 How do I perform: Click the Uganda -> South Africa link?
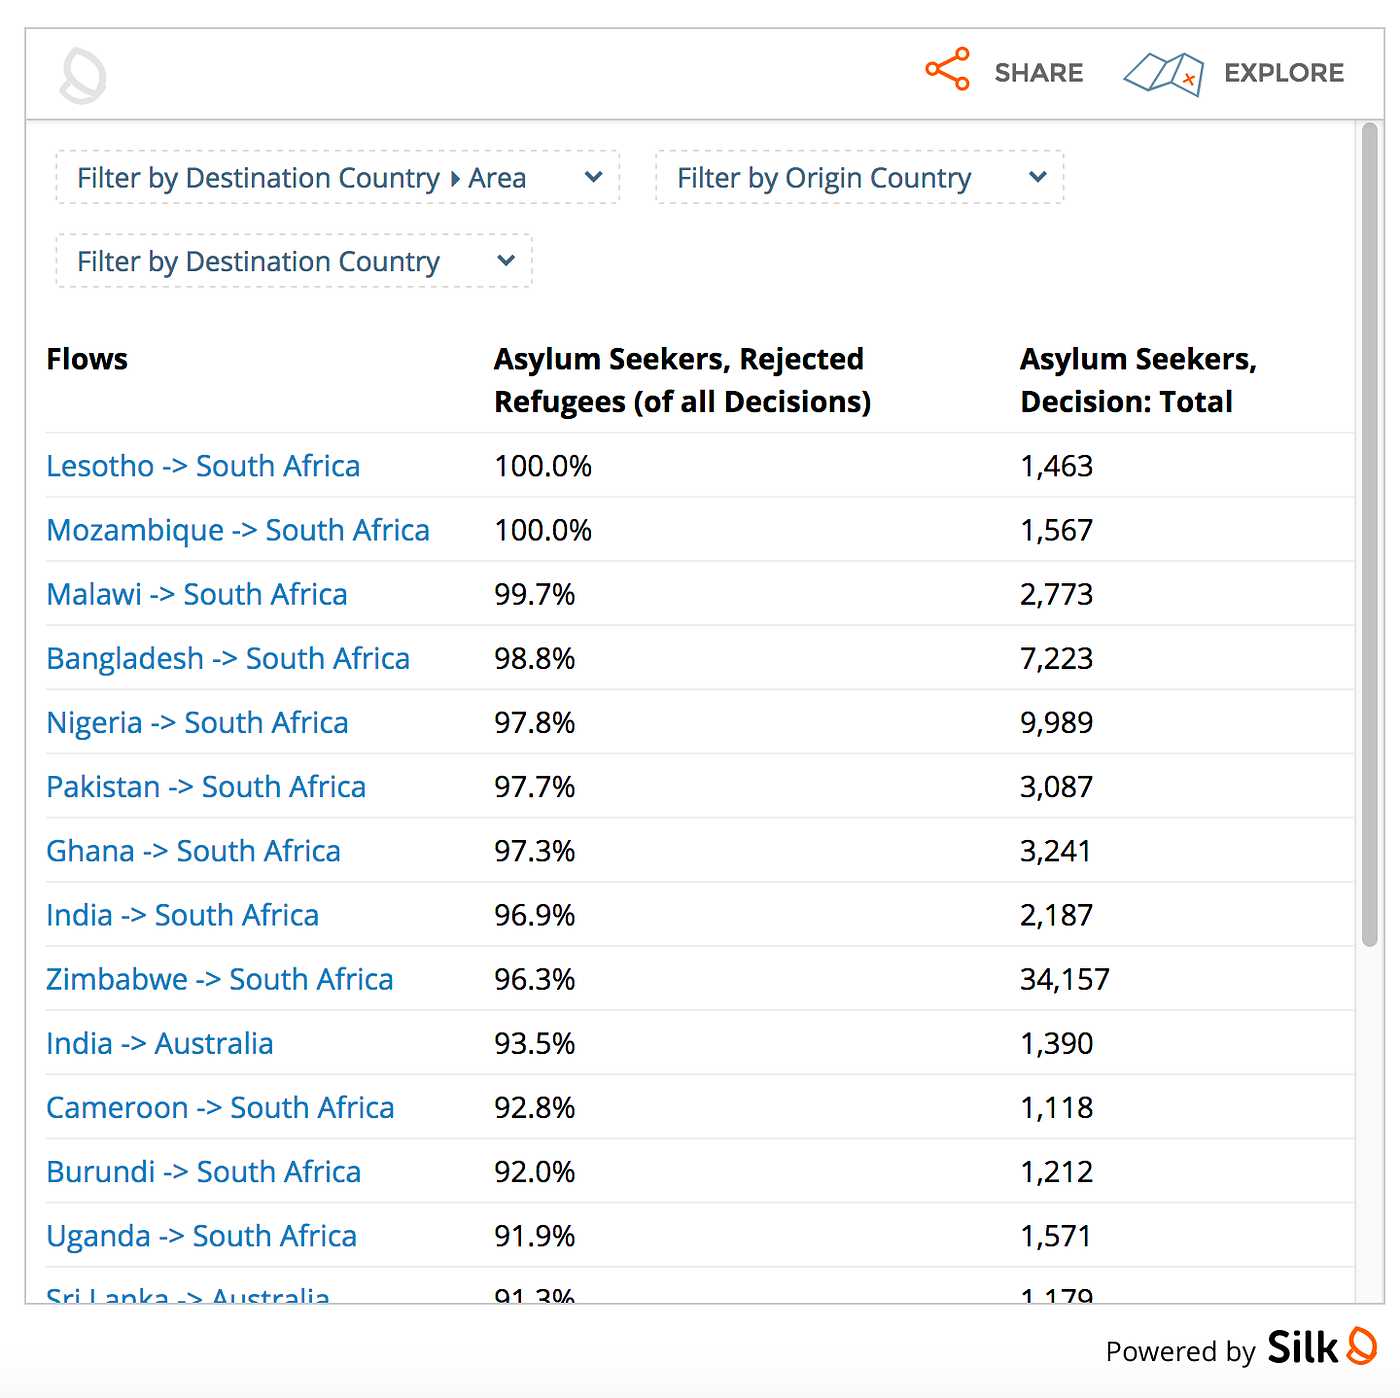201,1236
